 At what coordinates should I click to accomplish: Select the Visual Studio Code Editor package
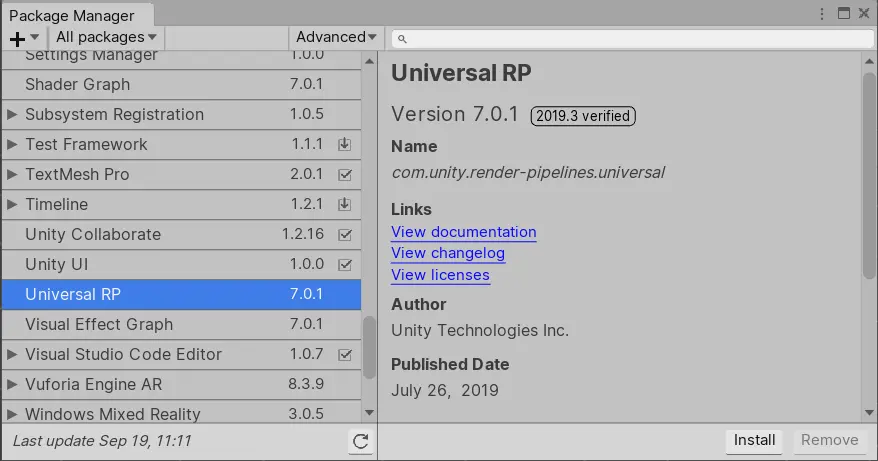(181, 354)
